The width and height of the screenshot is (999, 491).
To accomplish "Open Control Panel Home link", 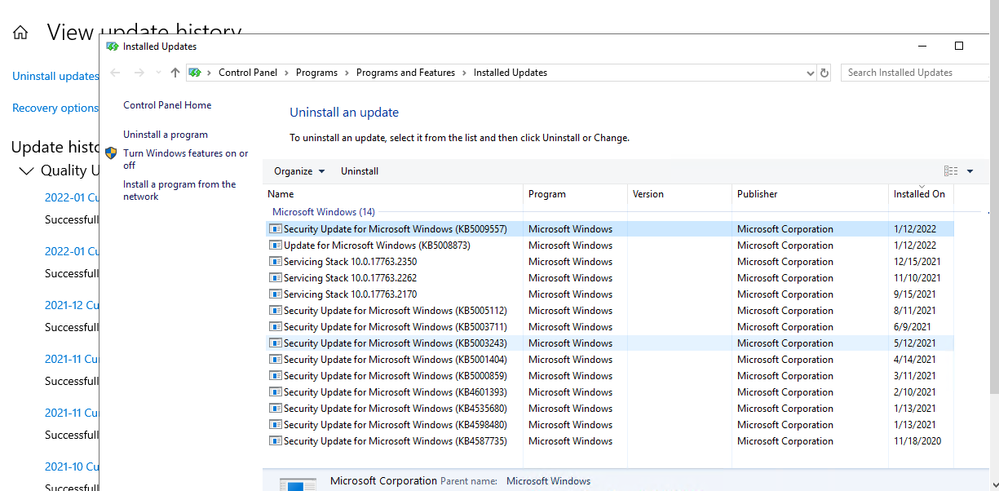I will (x=167, y=105).
